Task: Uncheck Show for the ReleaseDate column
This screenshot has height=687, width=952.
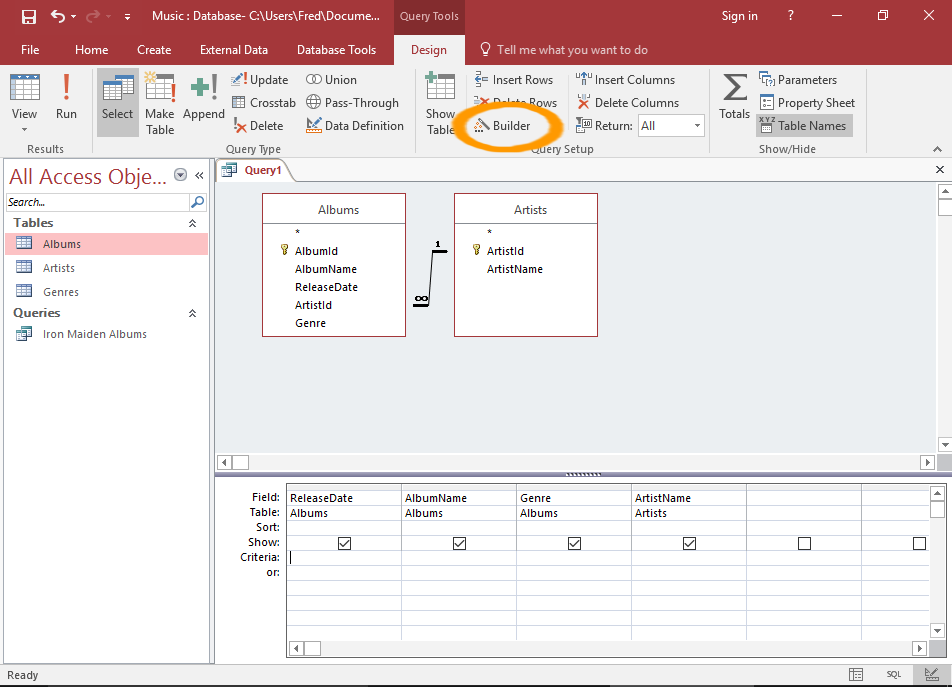Action: (344, 543)
